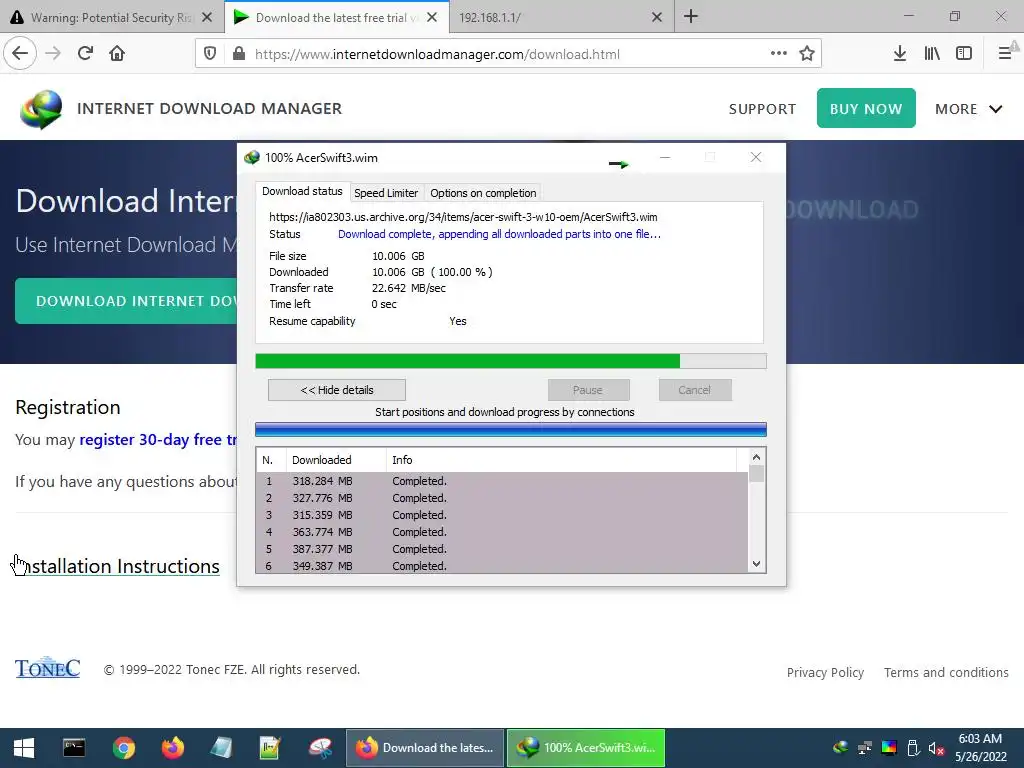The width and height of the screenshot is (1024, 768).
Task: Toggle the Firefox sidebar icon
Action: click(964, 54)
